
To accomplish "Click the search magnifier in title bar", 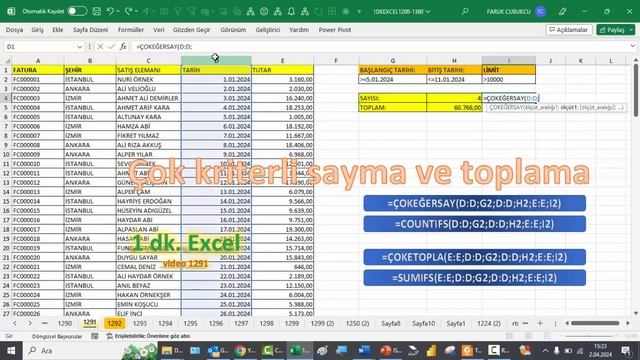I will (465, 11).
